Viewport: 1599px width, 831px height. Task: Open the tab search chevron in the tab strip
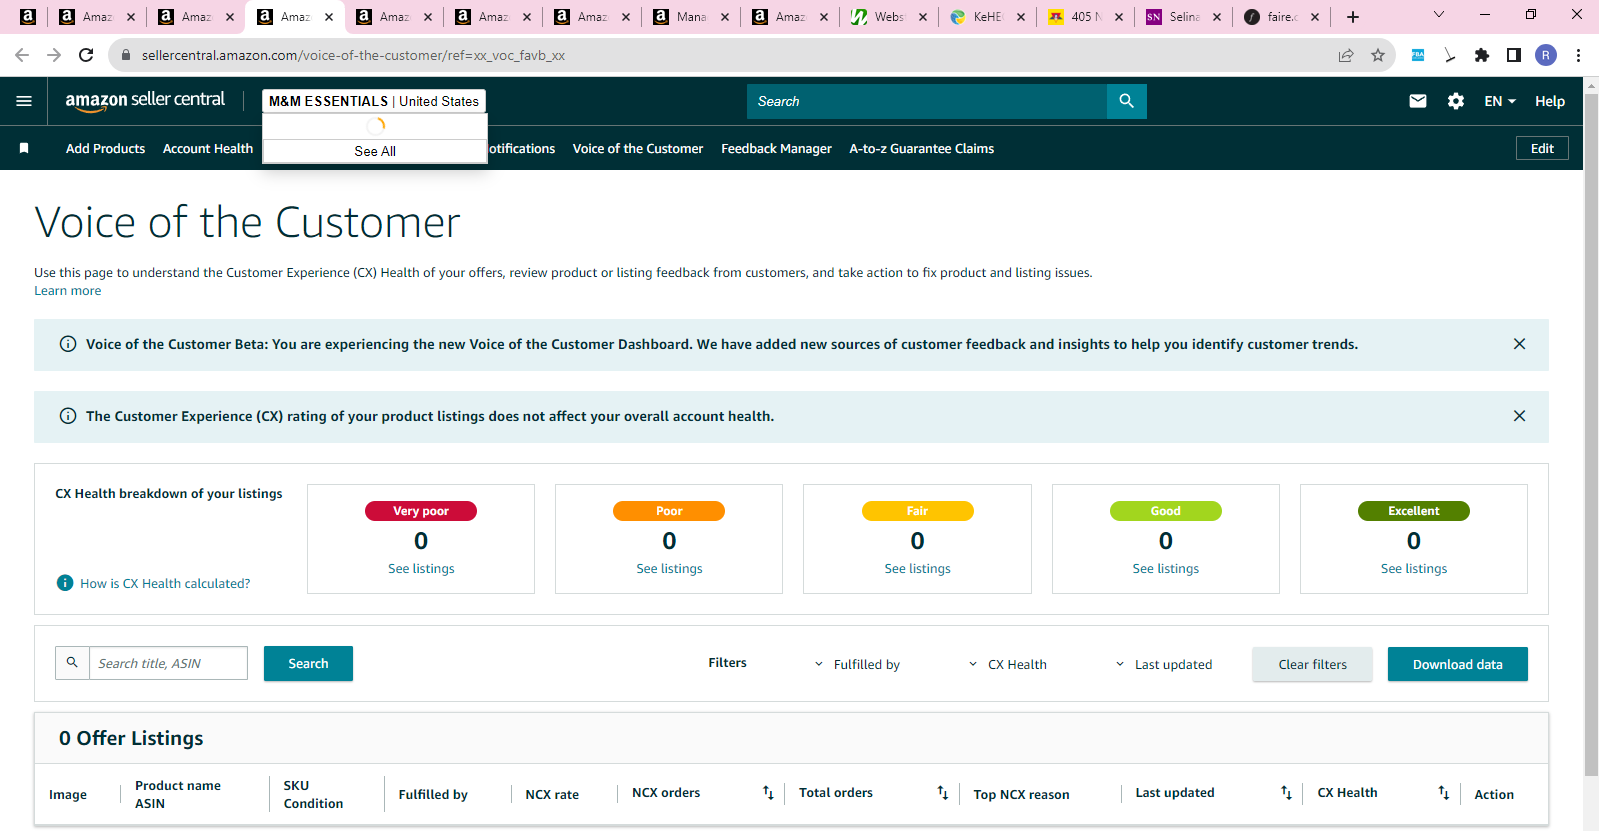point(1439,14)
